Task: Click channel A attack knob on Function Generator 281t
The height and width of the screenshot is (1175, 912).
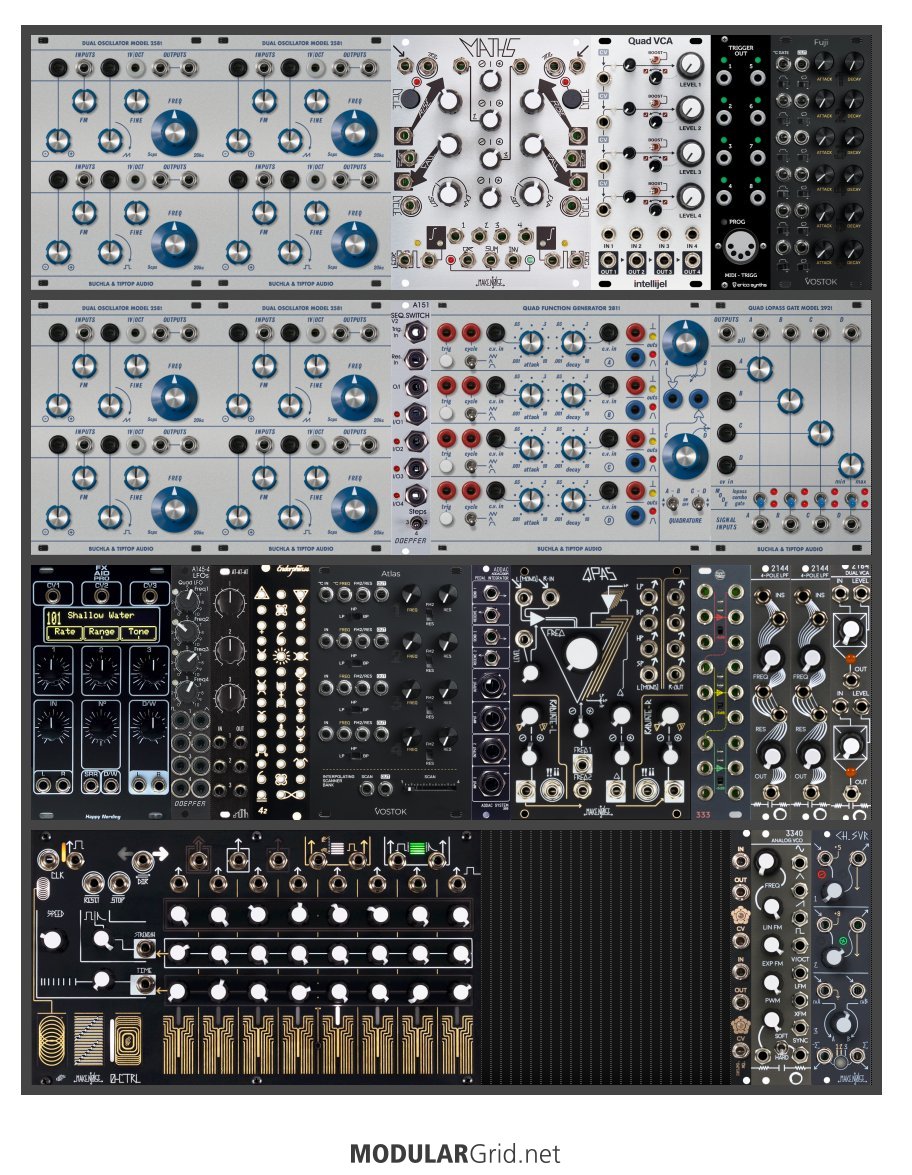Action: tap(531, 342)
